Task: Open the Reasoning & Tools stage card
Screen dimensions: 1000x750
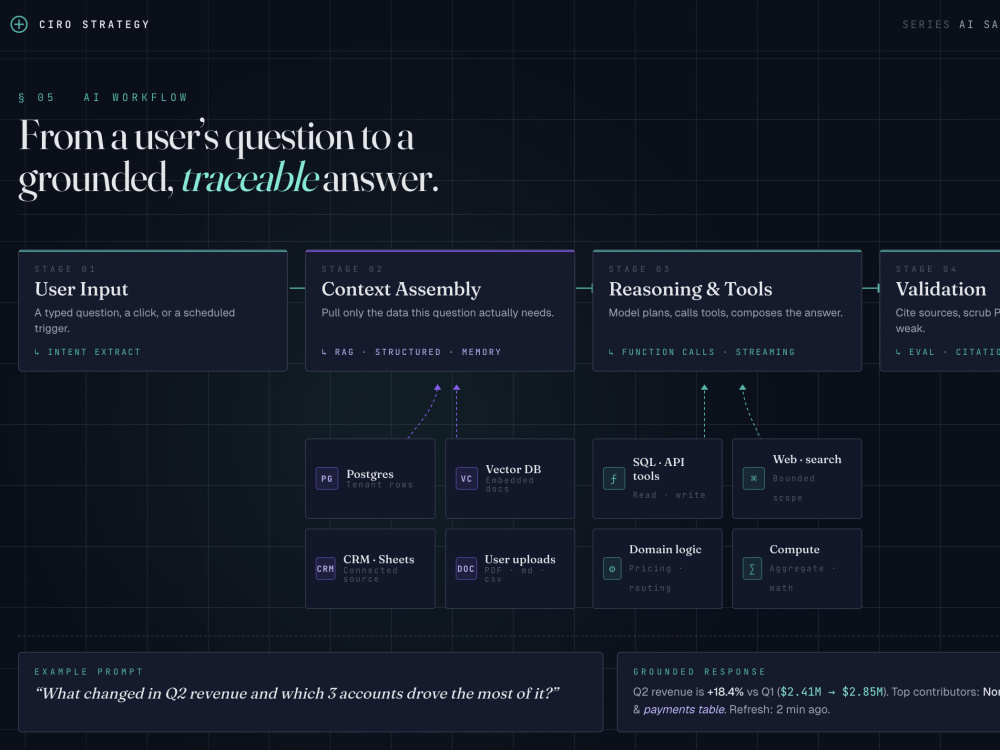Action: pos(727,311)
